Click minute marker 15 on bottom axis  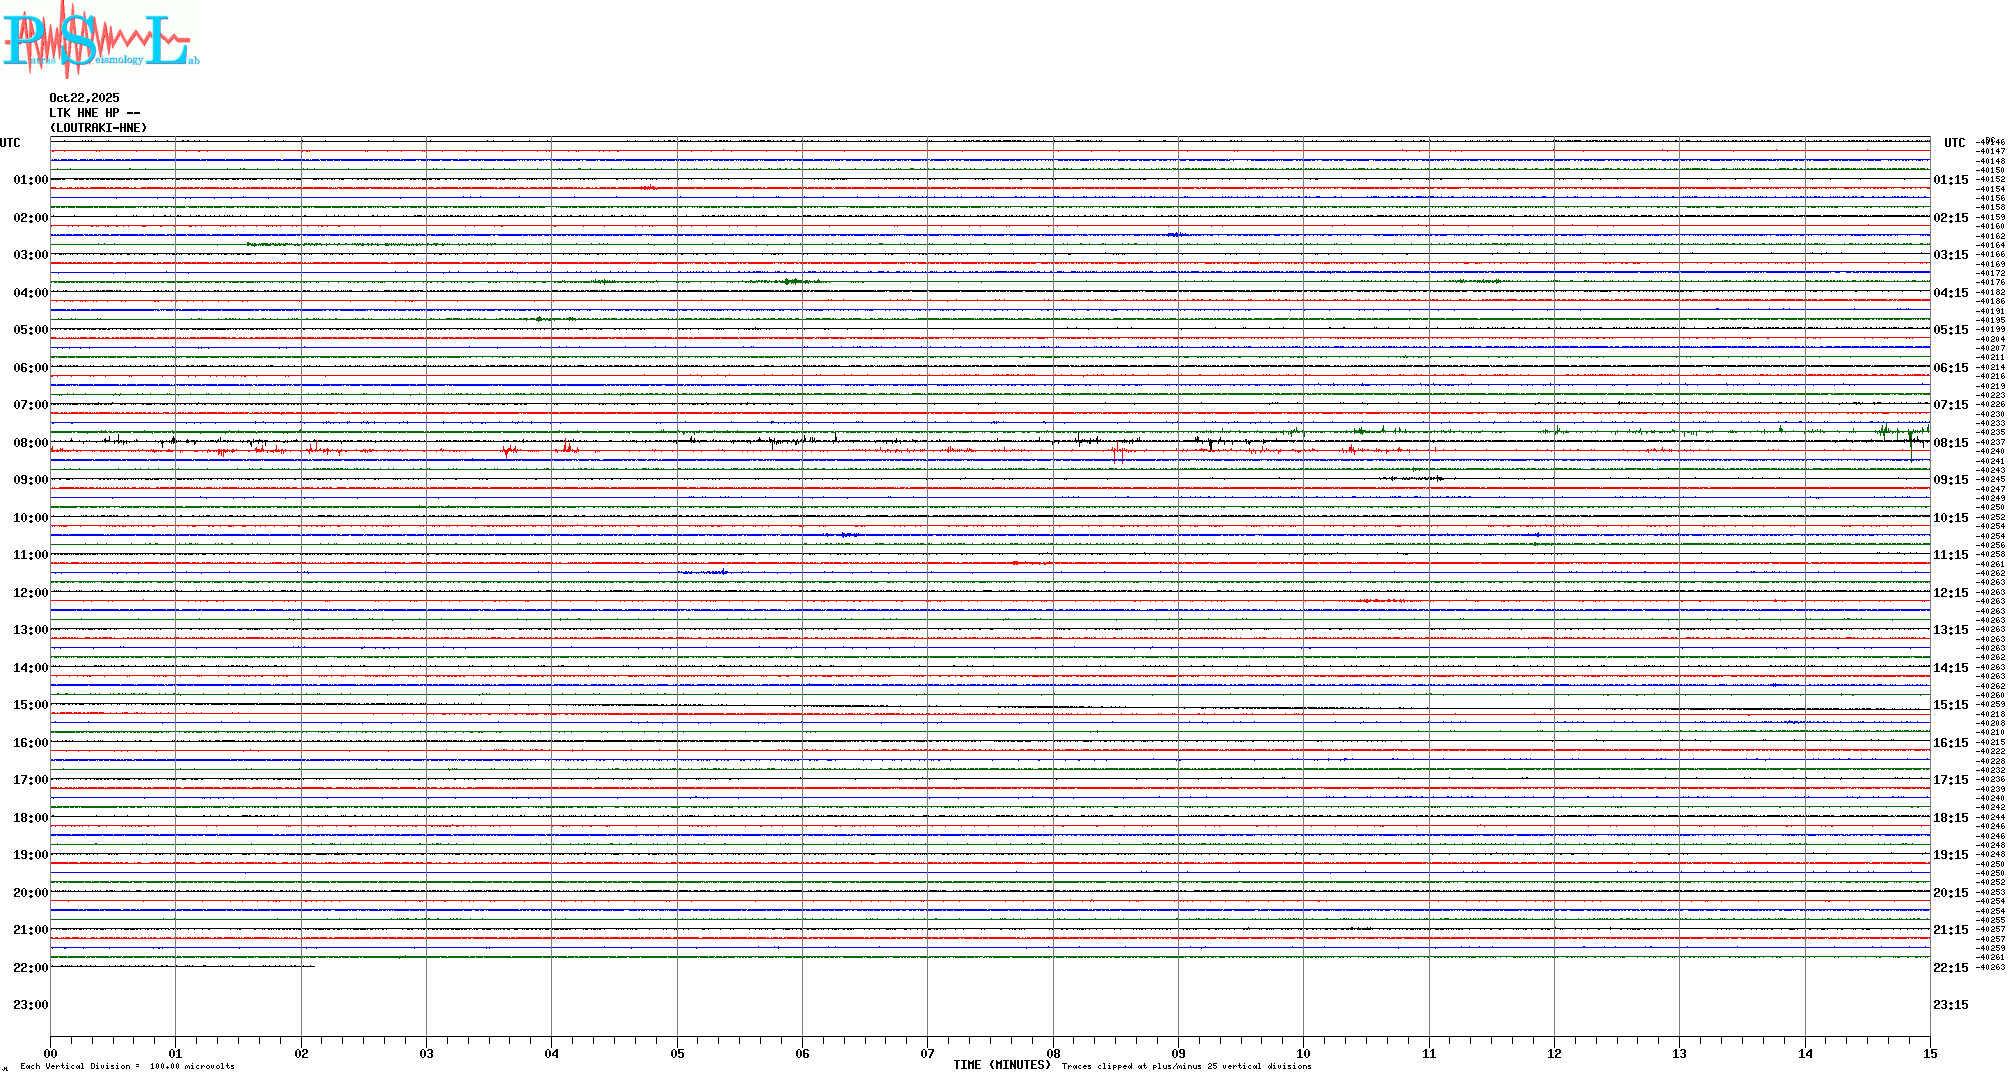tap(1929, 1053)
